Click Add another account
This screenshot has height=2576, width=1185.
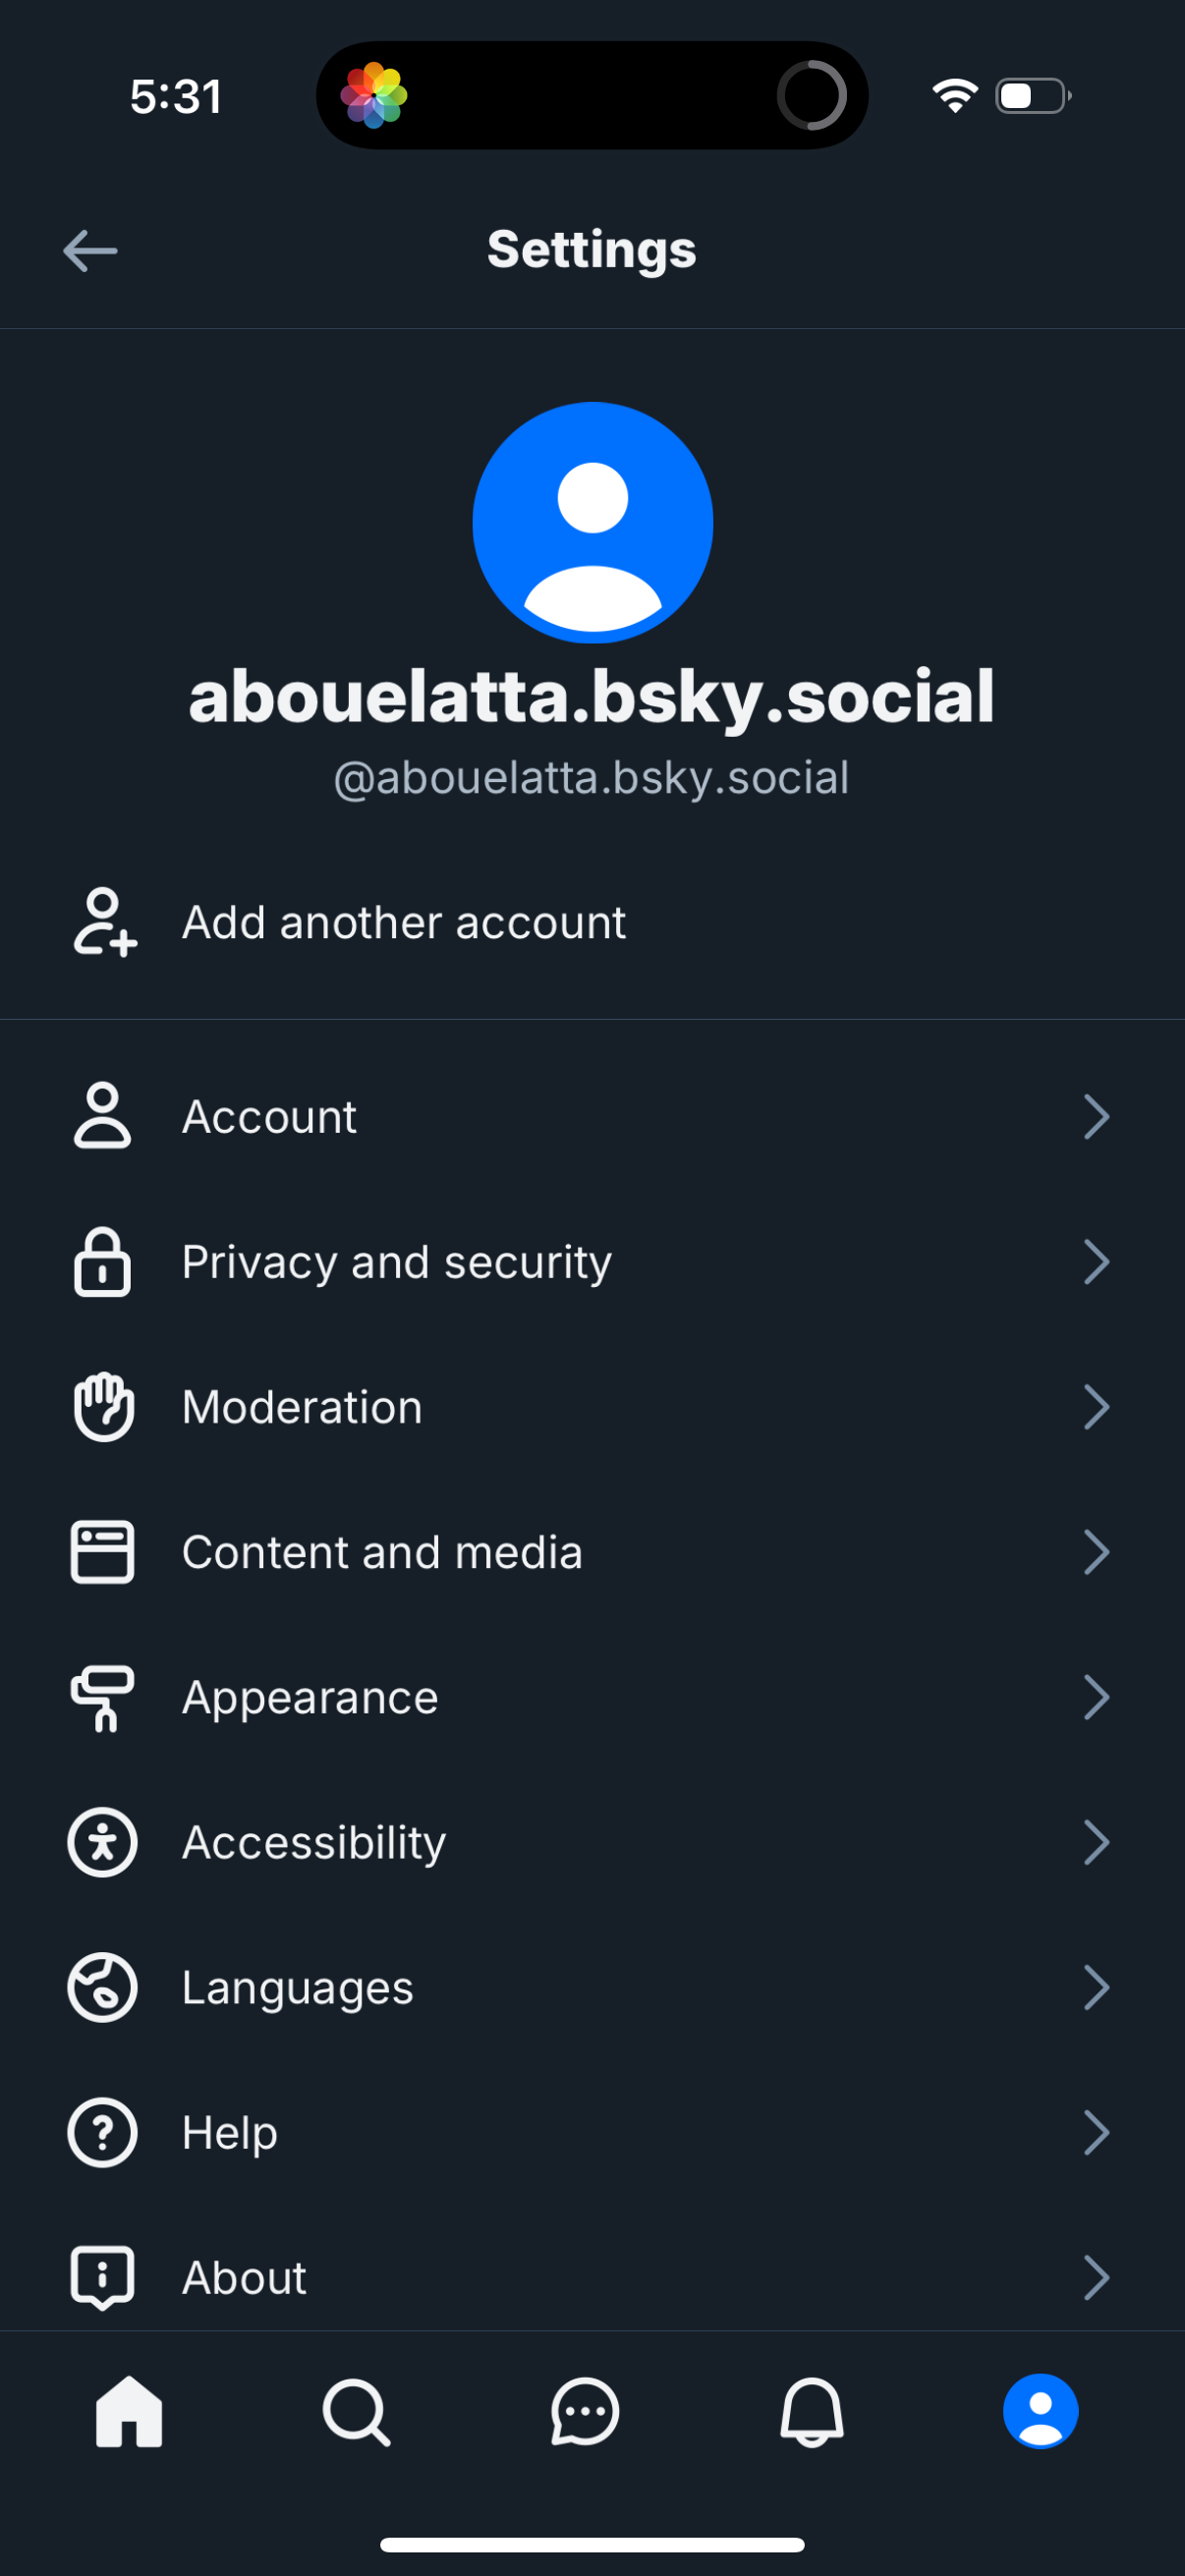click(x=404, y=922)
